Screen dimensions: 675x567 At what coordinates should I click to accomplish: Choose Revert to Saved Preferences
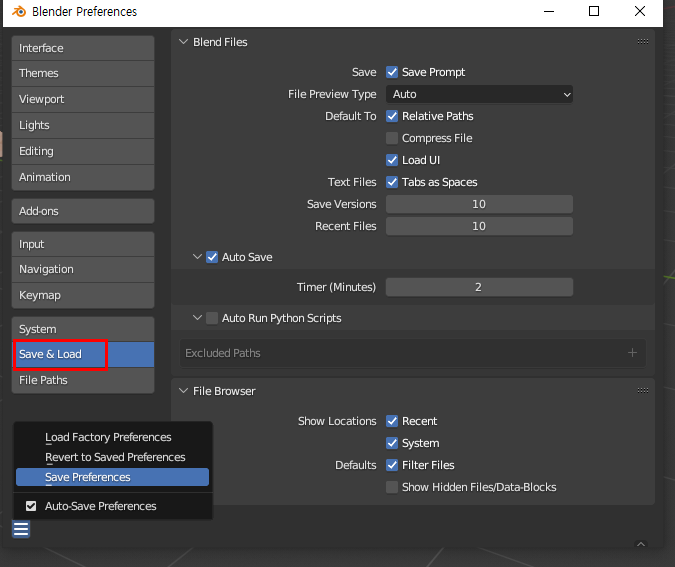click(112, 457)
